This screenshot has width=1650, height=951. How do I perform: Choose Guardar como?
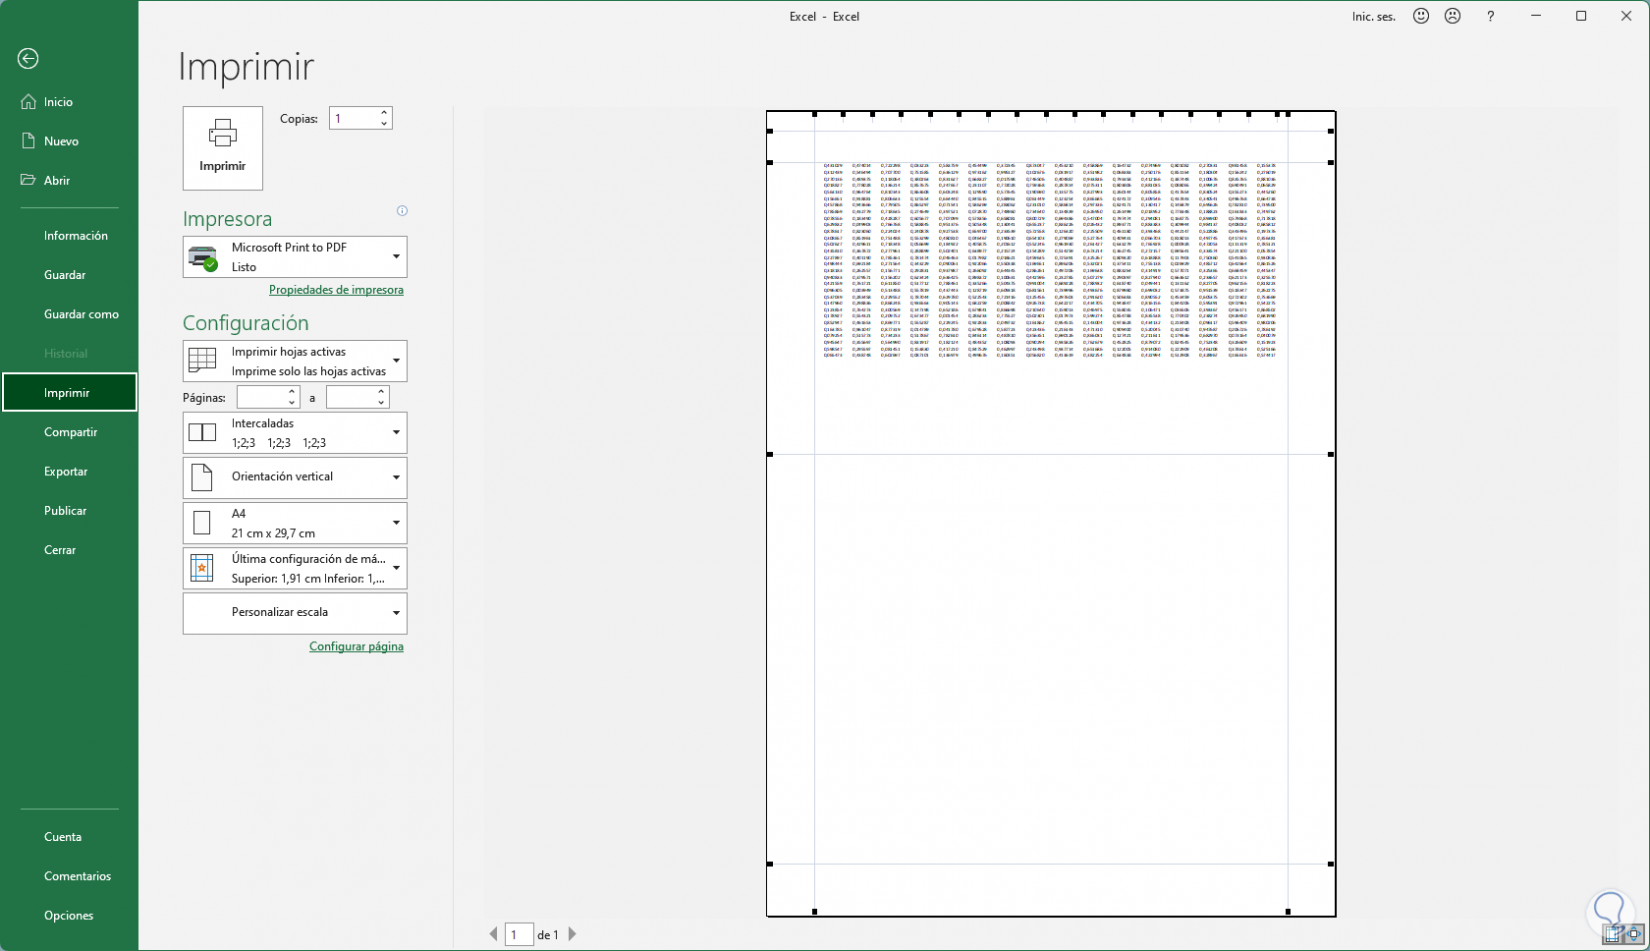point(69,314)
